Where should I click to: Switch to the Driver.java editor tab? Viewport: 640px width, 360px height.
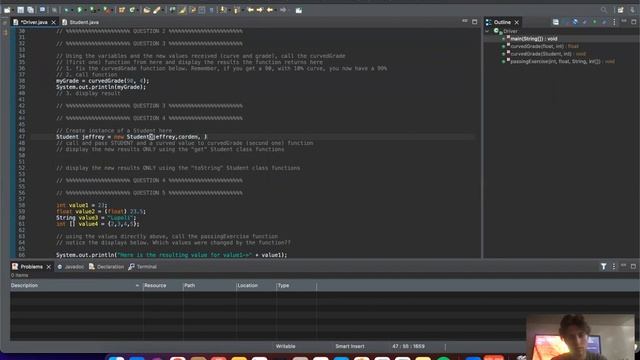pos(34,22)
